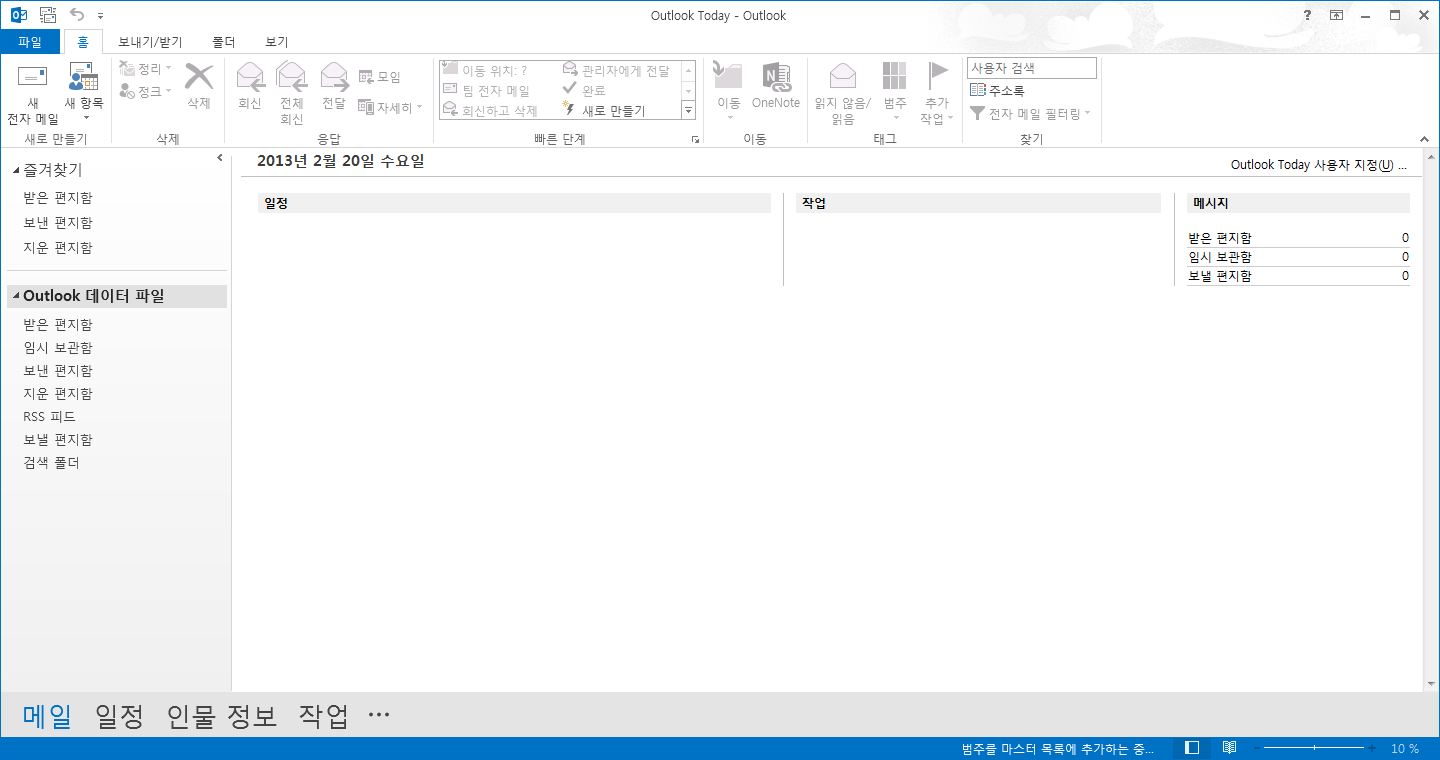Collapse the Outlook 데이터 파일 tree
1440x760 pixels.
(16, 296)
